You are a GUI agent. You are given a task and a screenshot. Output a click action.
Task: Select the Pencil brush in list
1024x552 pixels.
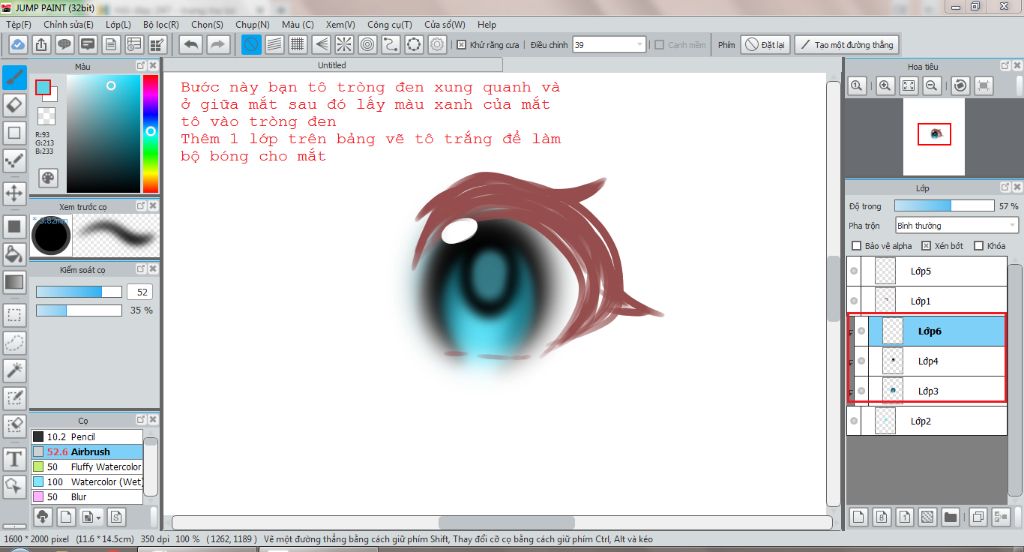click(87, 436)
